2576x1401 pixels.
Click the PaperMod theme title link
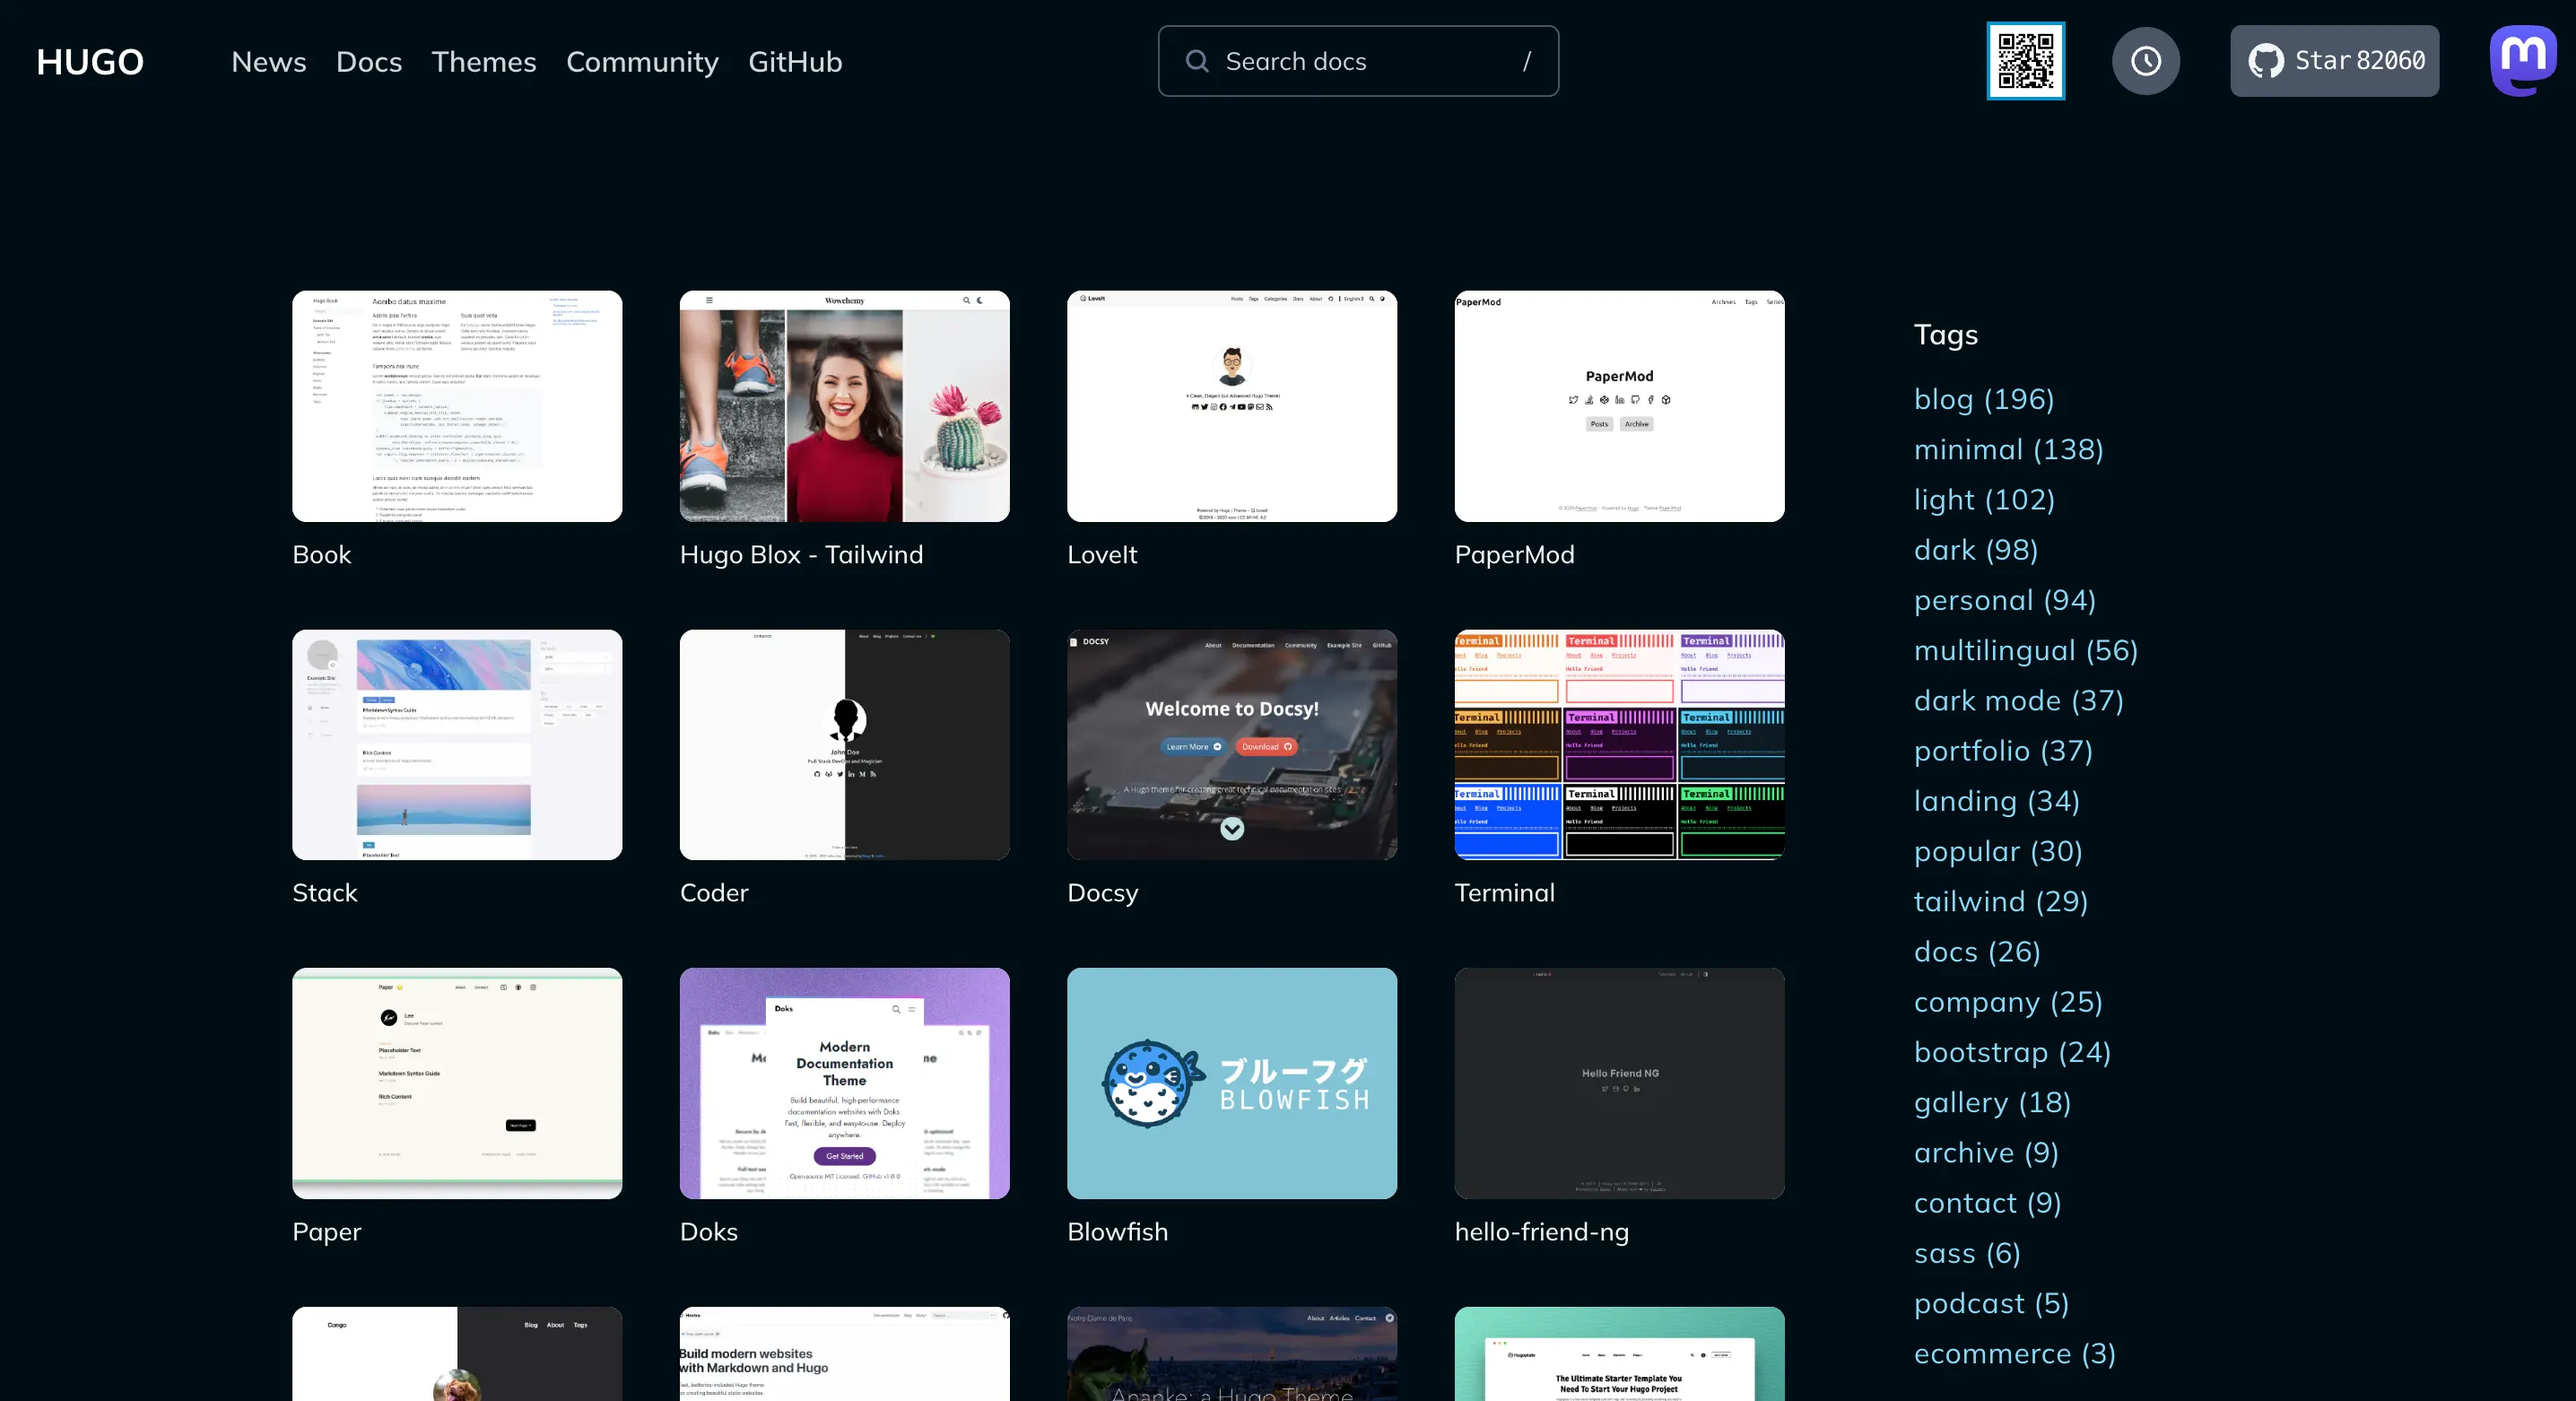click(x=1514, y=555)
